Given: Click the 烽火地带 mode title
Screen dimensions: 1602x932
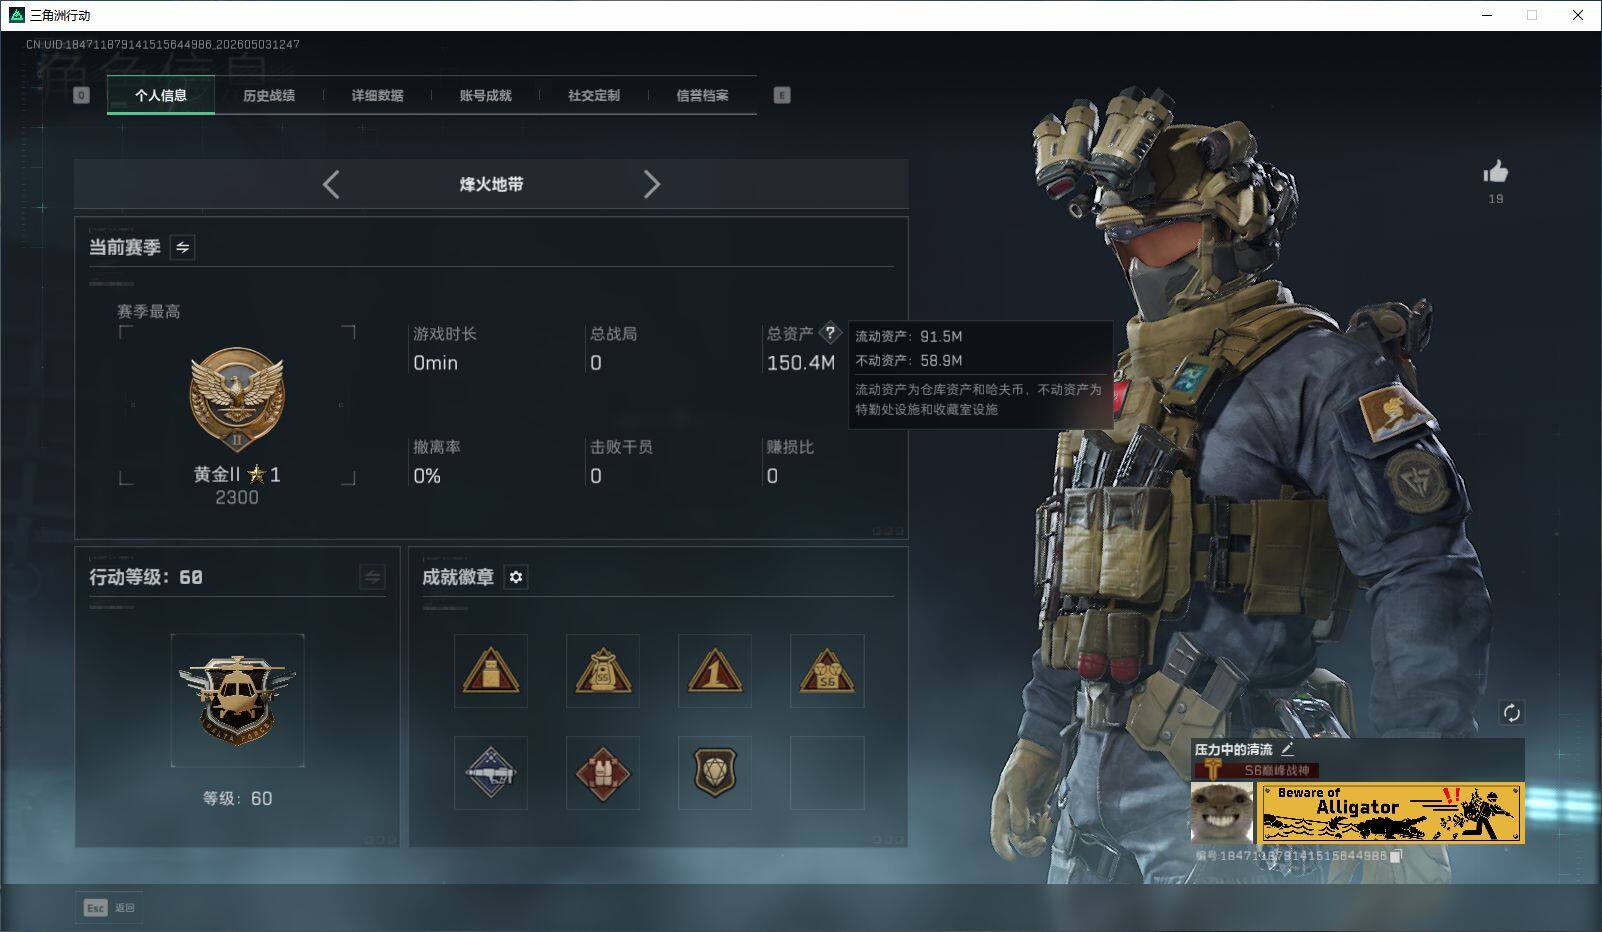Looking at the screenshot, I should pyautogui.click(x=491, y=184).
